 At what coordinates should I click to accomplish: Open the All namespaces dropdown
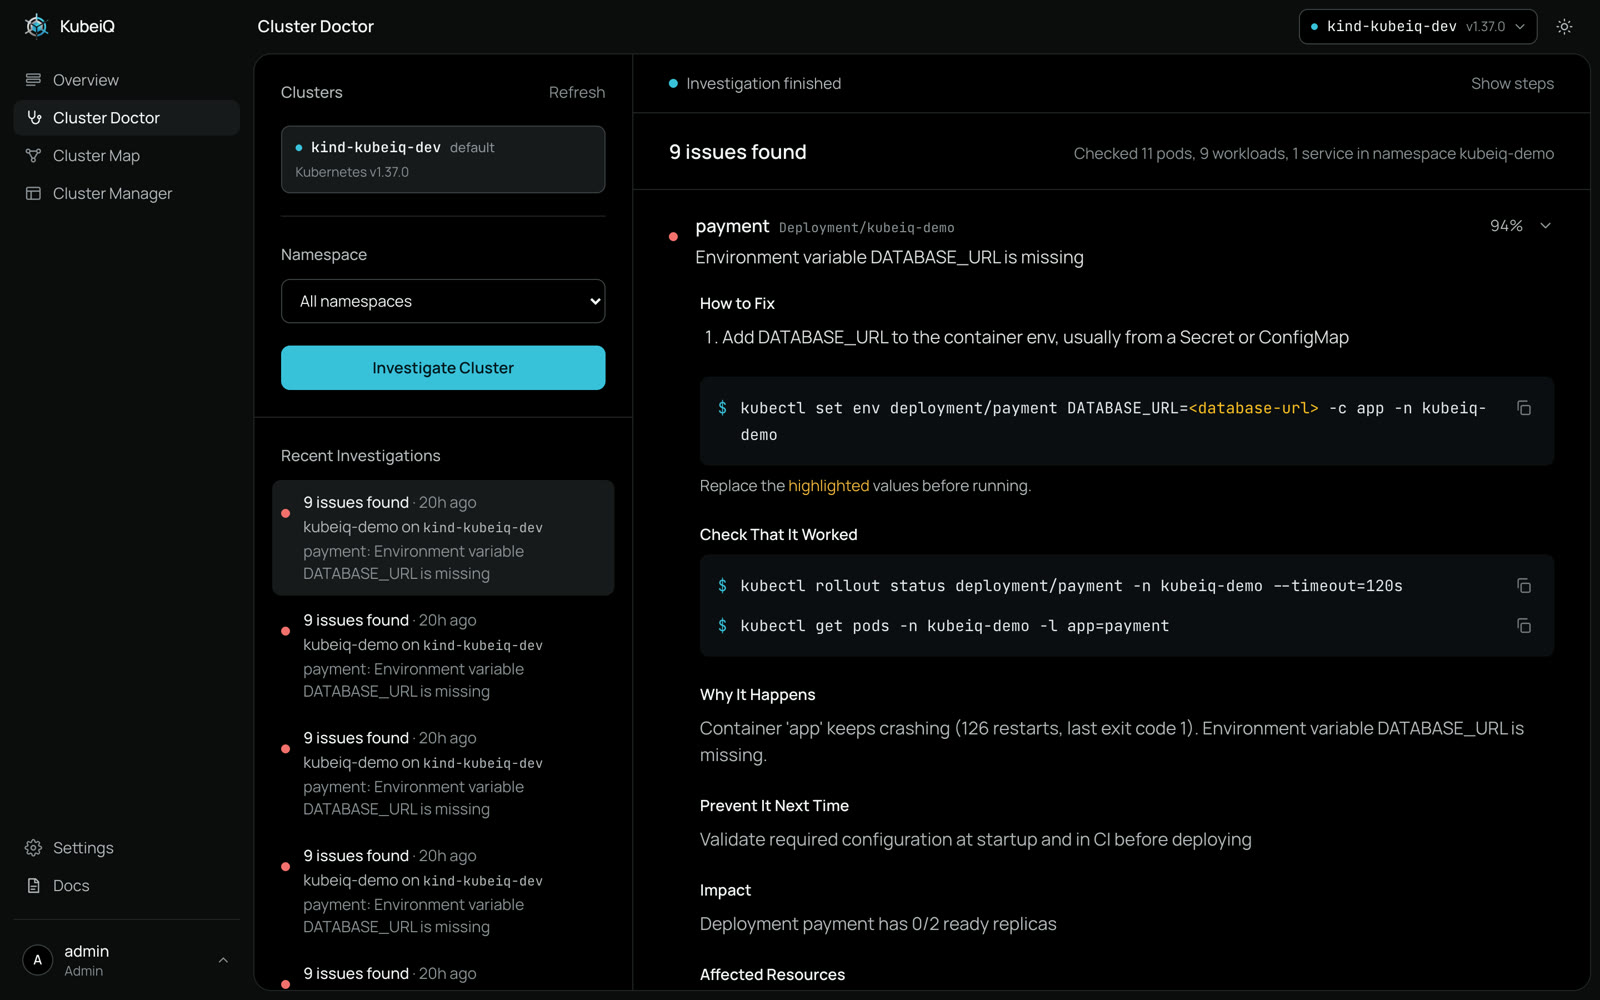click(443, 301)
